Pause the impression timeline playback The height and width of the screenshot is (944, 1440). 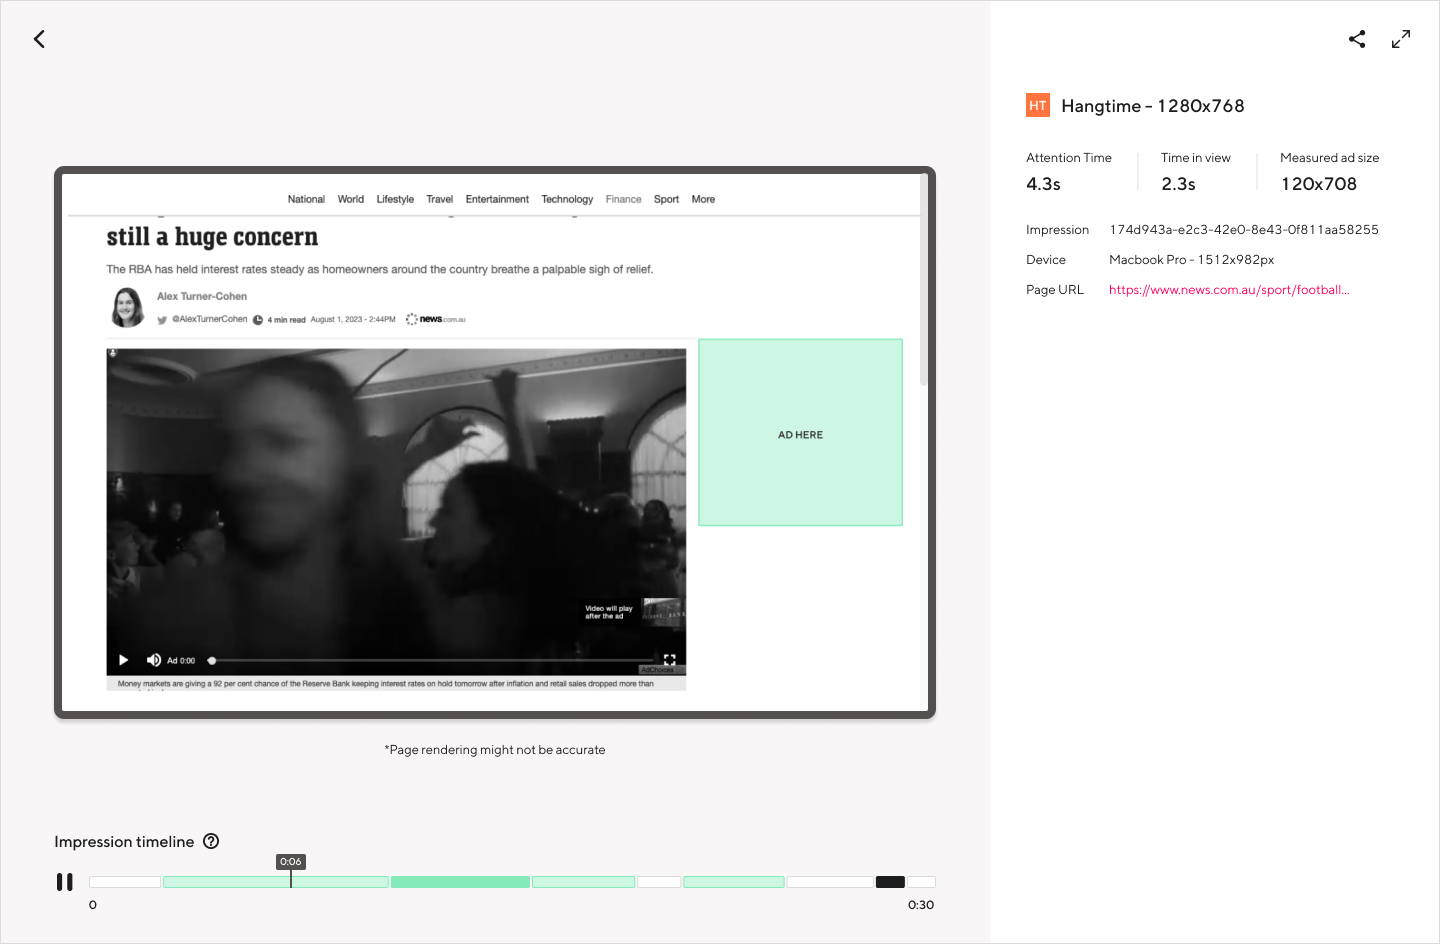(x=65, y=882)
